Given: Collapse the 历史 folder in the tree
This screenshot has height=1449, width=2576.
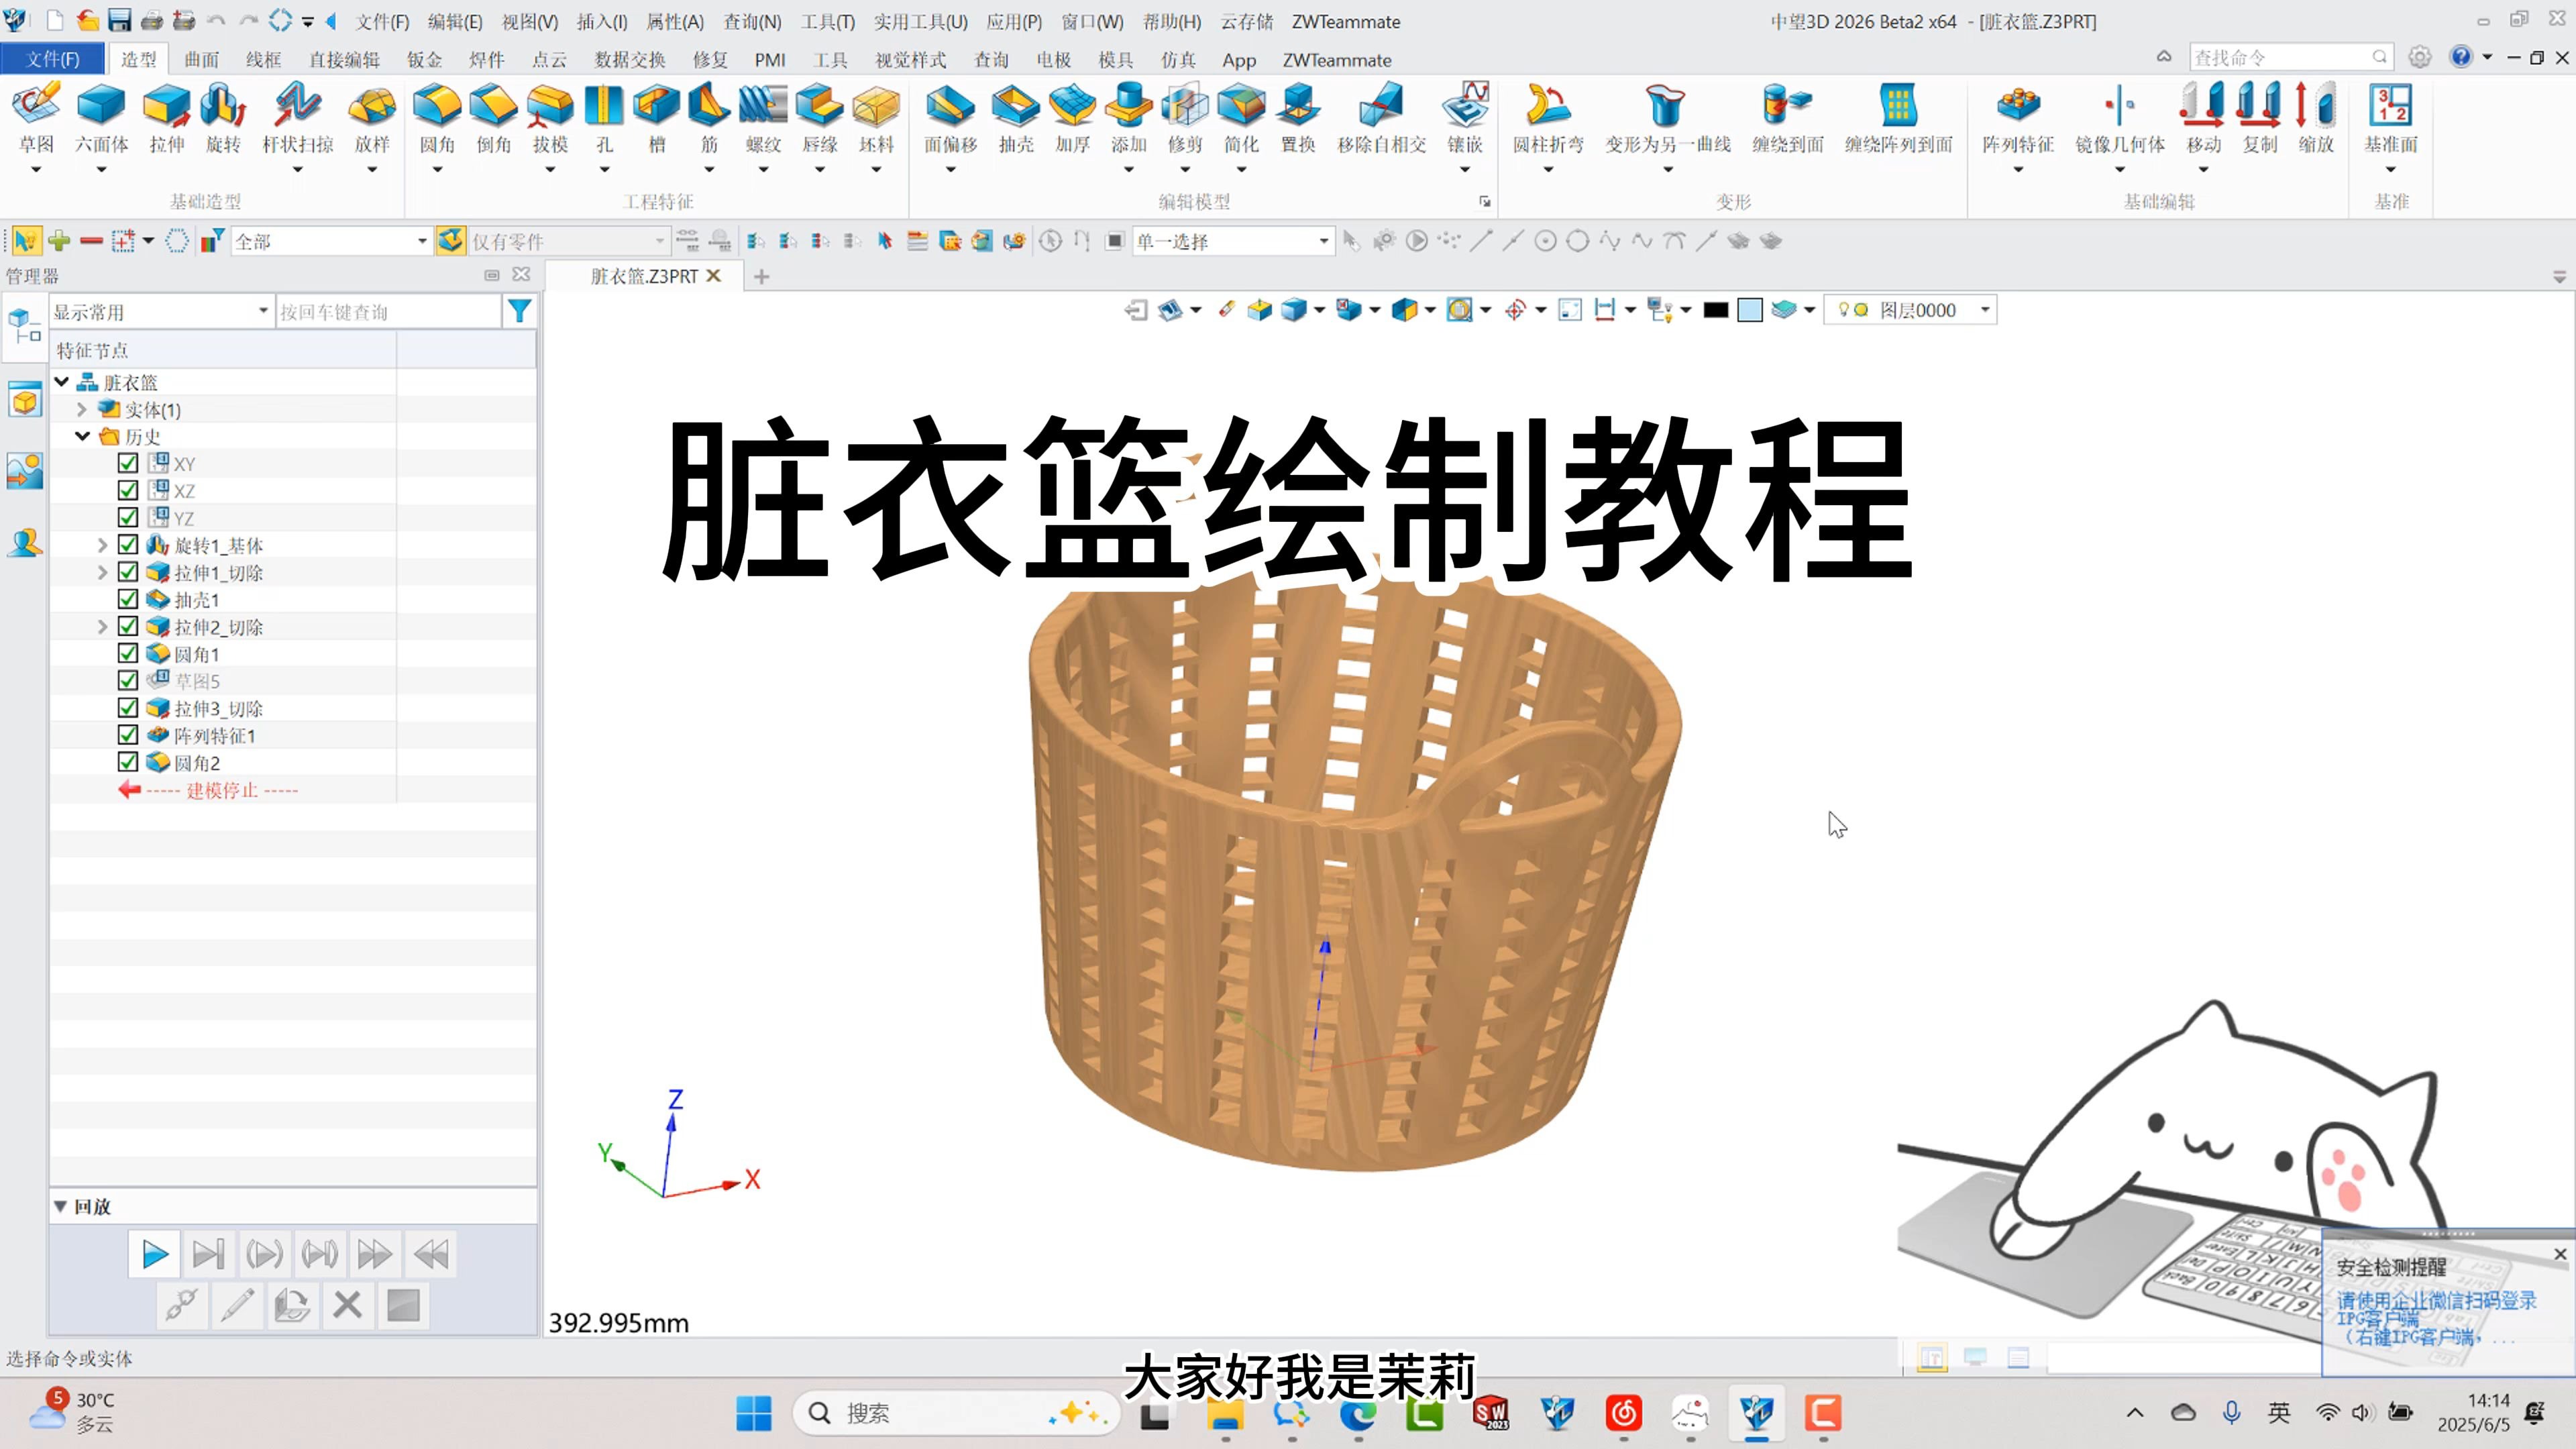Looking at the screenshot, I should (x=82, y=436).
